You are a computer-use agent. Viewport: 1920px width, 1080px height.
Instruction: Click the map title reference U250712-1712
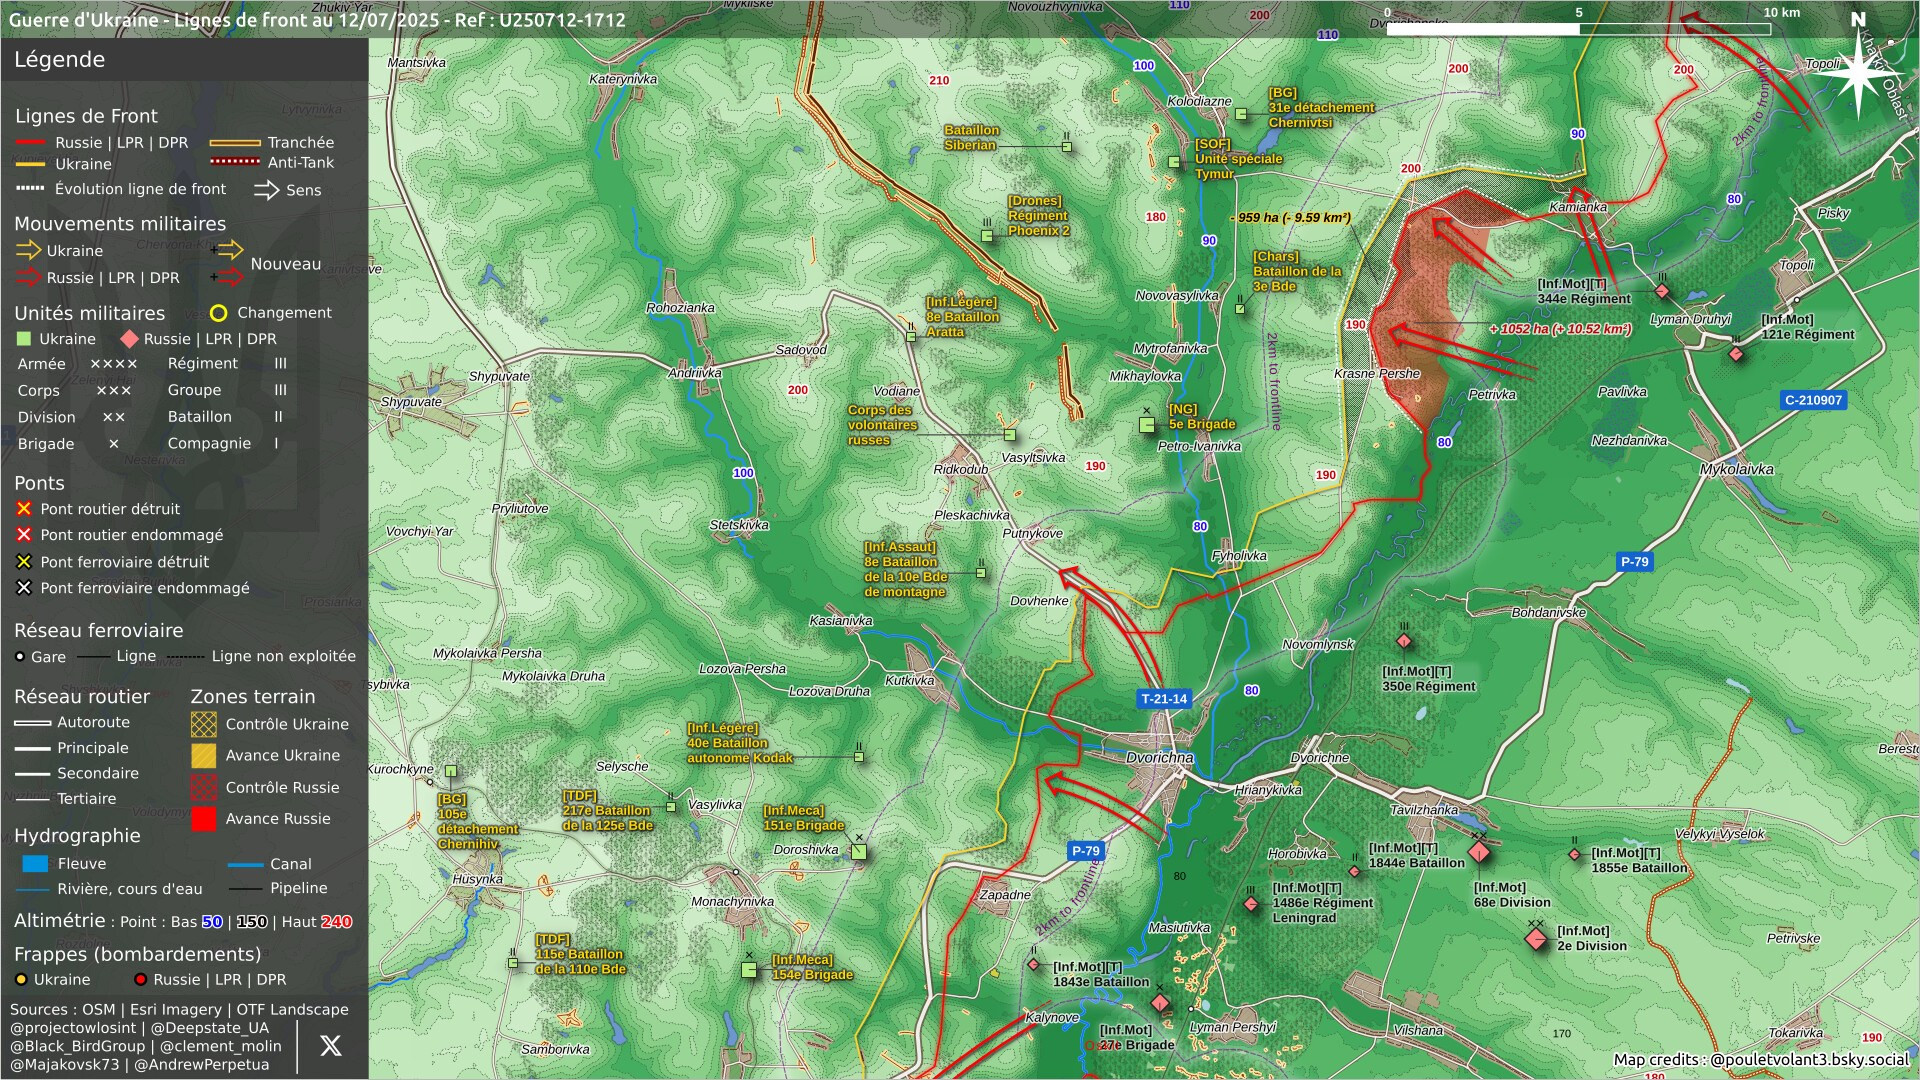click(561, 20)
